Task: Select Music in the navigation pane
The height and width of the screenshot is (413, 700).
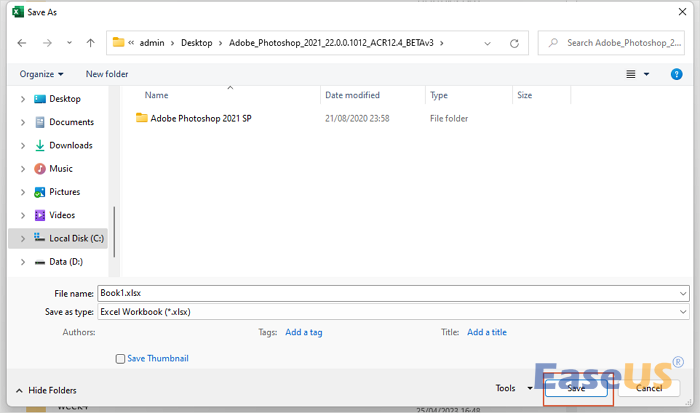Action: click(61, 168)
